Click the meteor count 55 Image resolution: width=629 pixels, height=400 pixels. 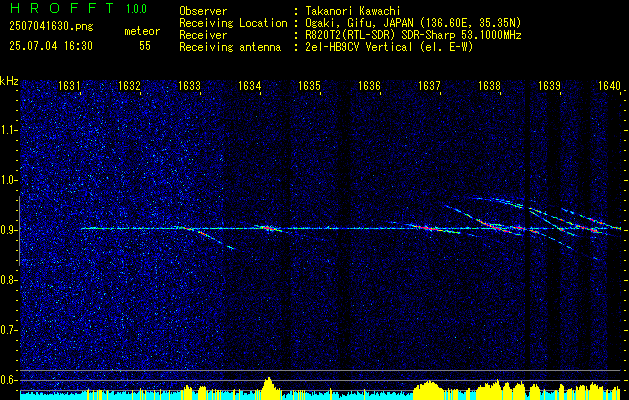point(145,46)
